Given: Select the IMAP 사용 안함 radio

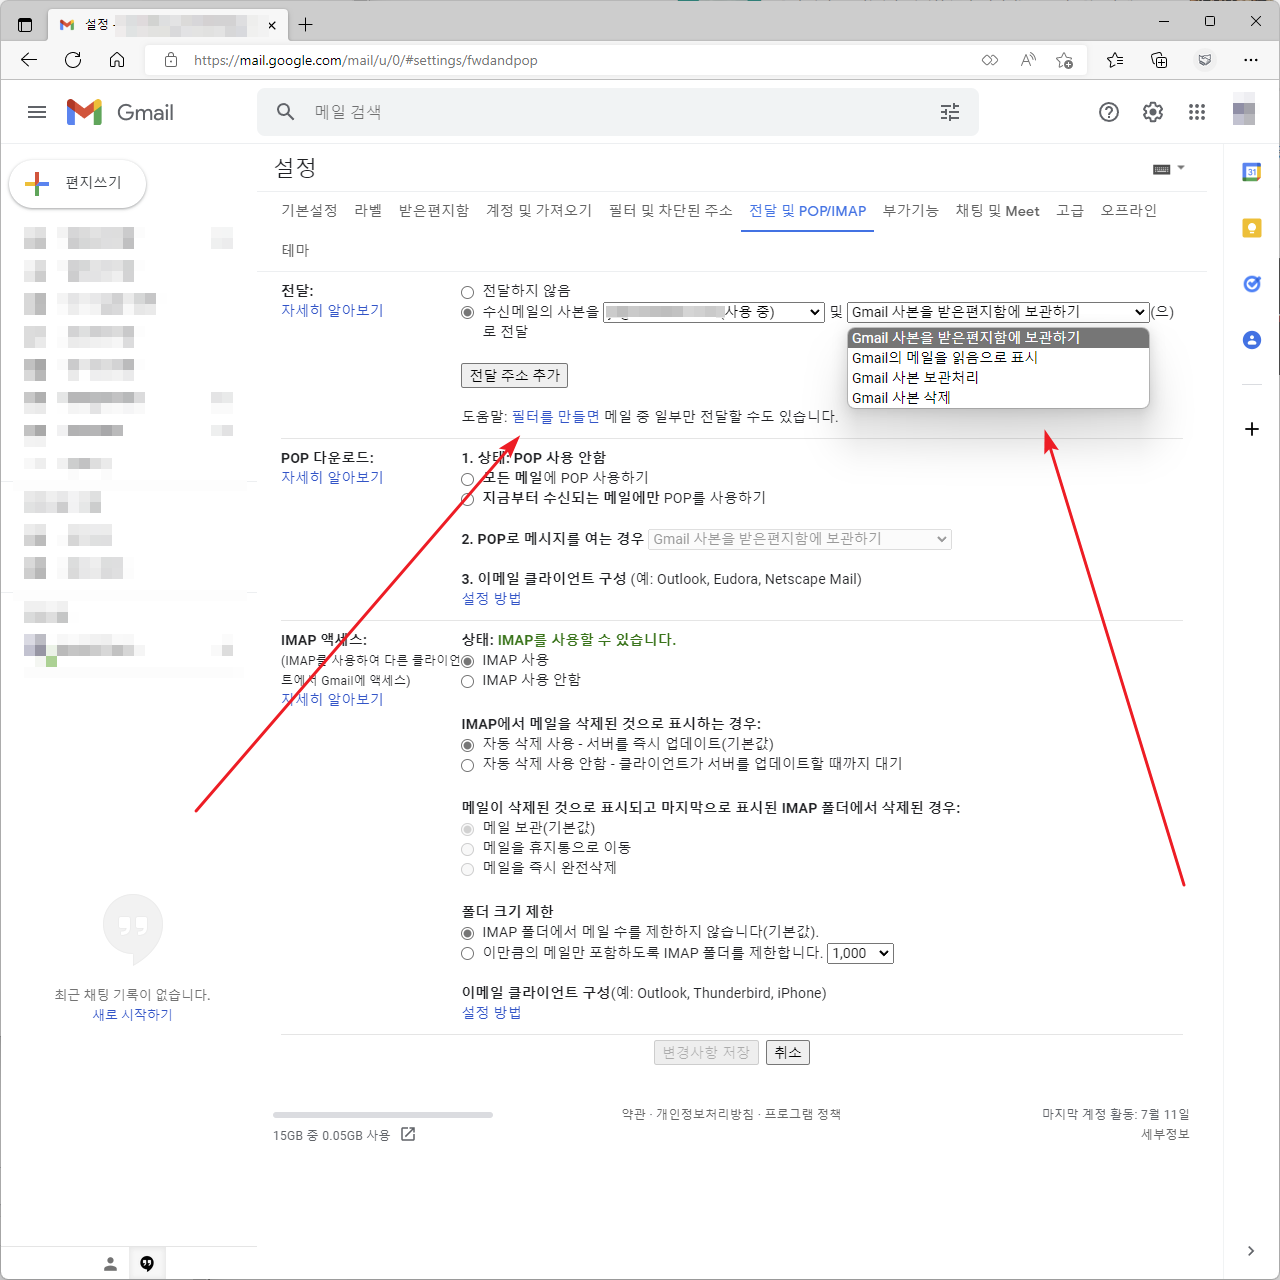Looking at the screenshot, I should [x=467, y=681].
